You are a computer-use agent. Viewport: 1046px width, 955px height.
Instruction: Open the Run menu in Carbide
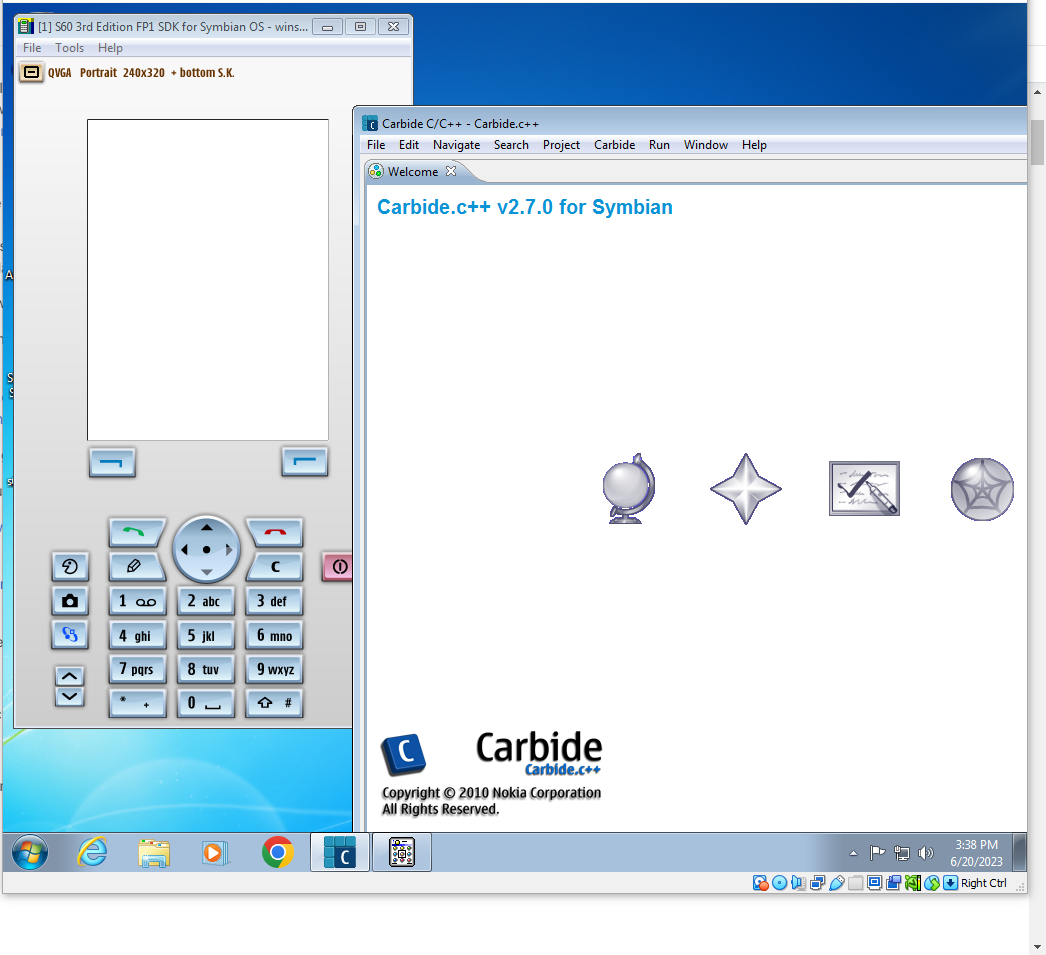pos(659,145)
